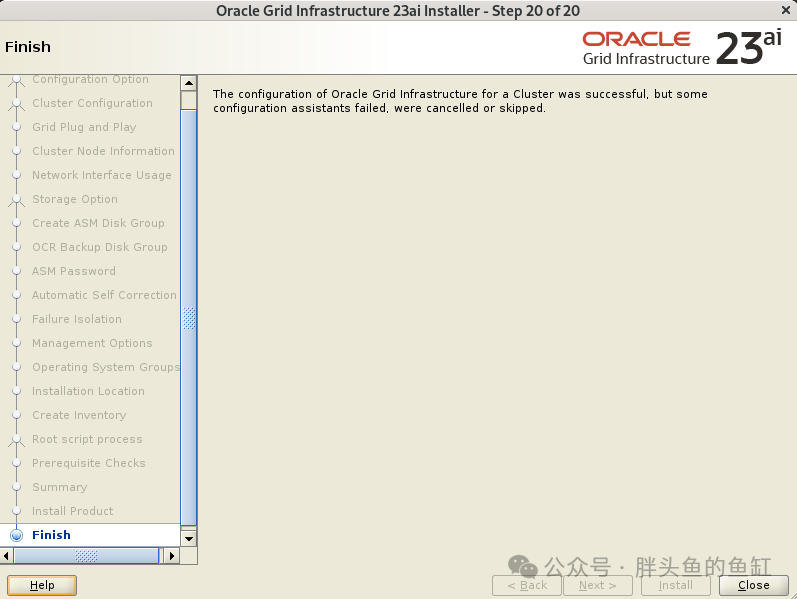Click the horizontal scroll right arrow
The image size is (797, 599).
coord(172,556)
